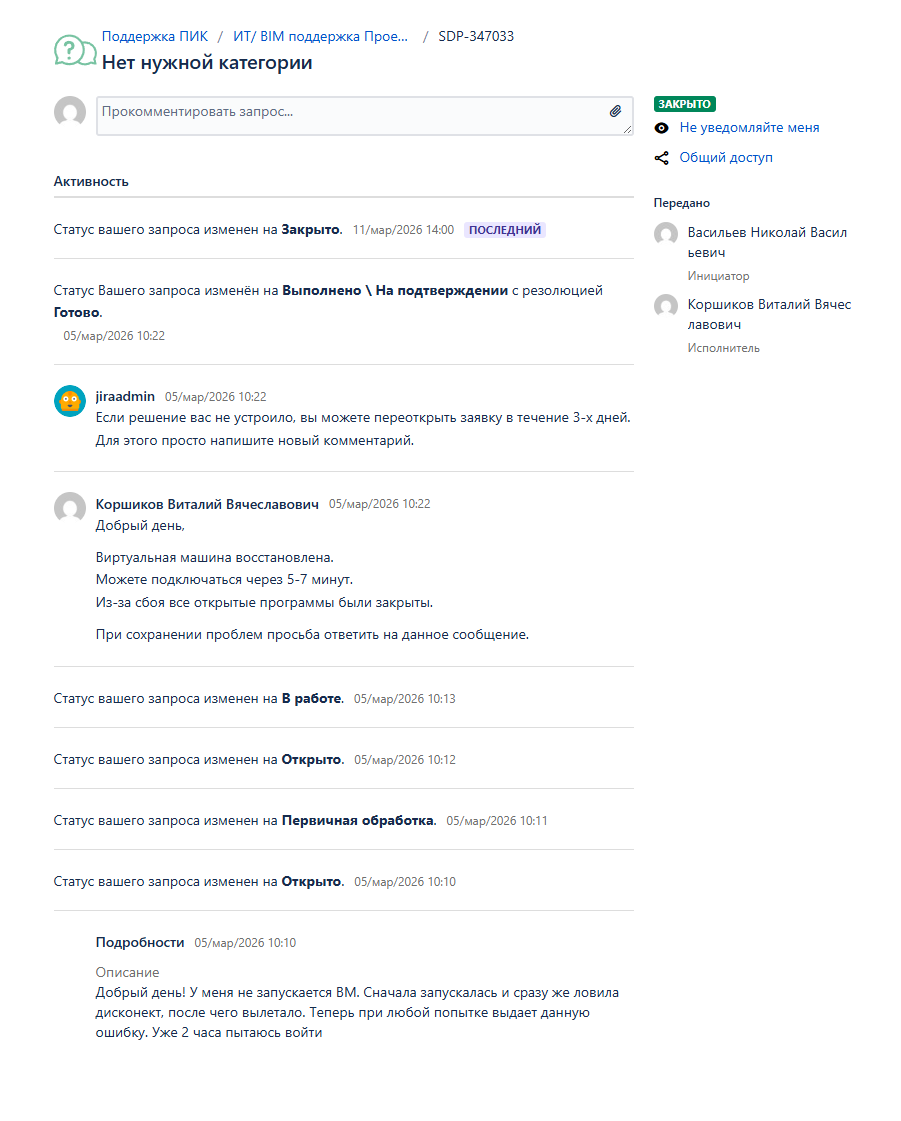Image resolution: width=901 pixels, height=1121 pixels.
Task: Click Коршиков Виталий's avatar in the sidebar
Action: coord(666,306)
